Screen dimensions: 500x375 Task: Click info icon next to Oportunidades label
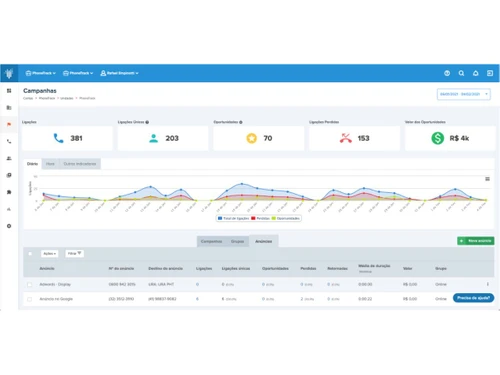(x=241, y=122)
